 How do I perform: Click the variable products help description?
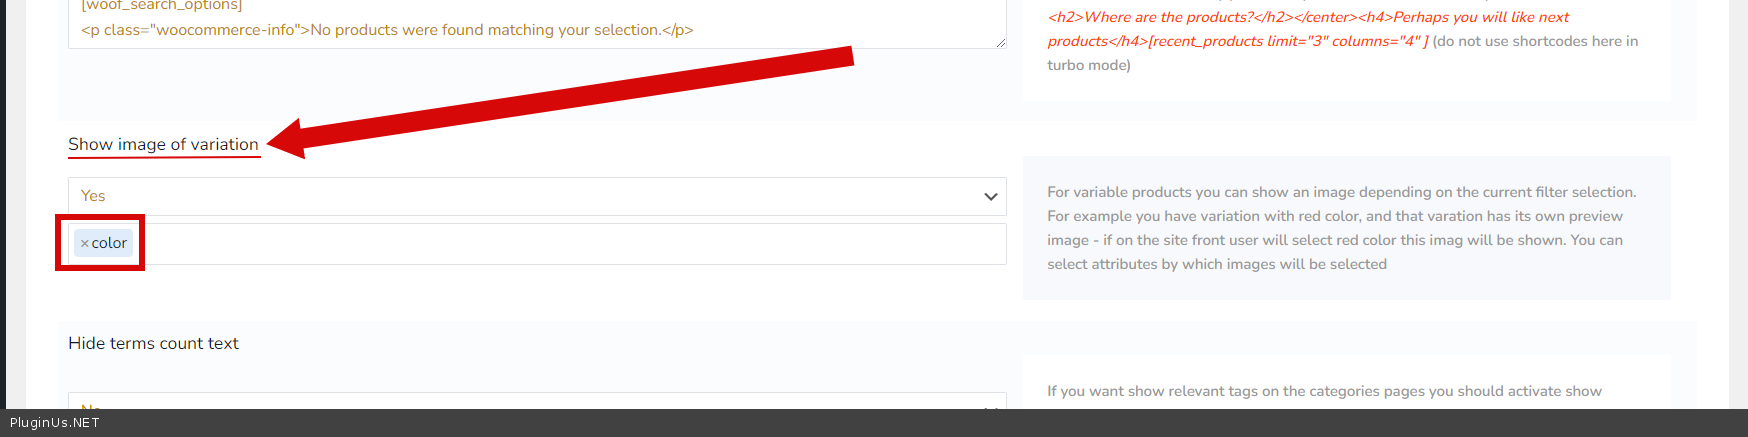click(x=1340, y=228)
